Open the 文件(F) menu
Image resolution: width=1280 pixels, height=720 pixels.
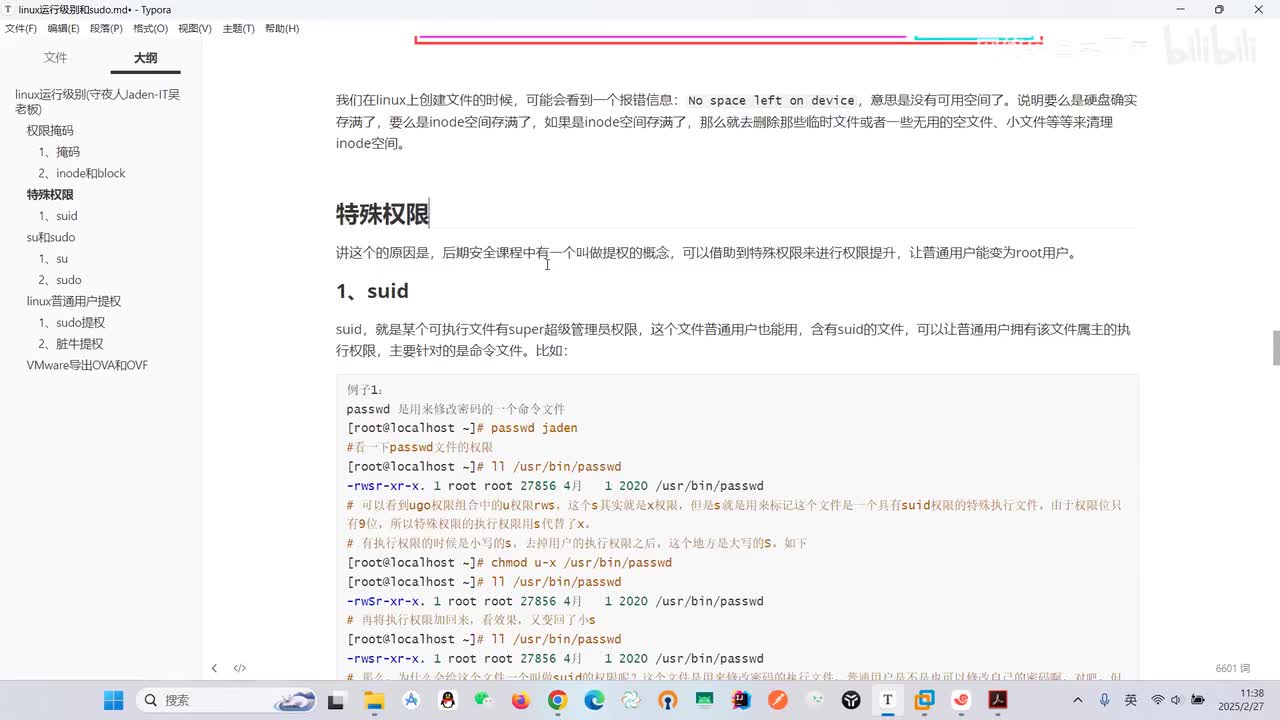coord(21,28)
